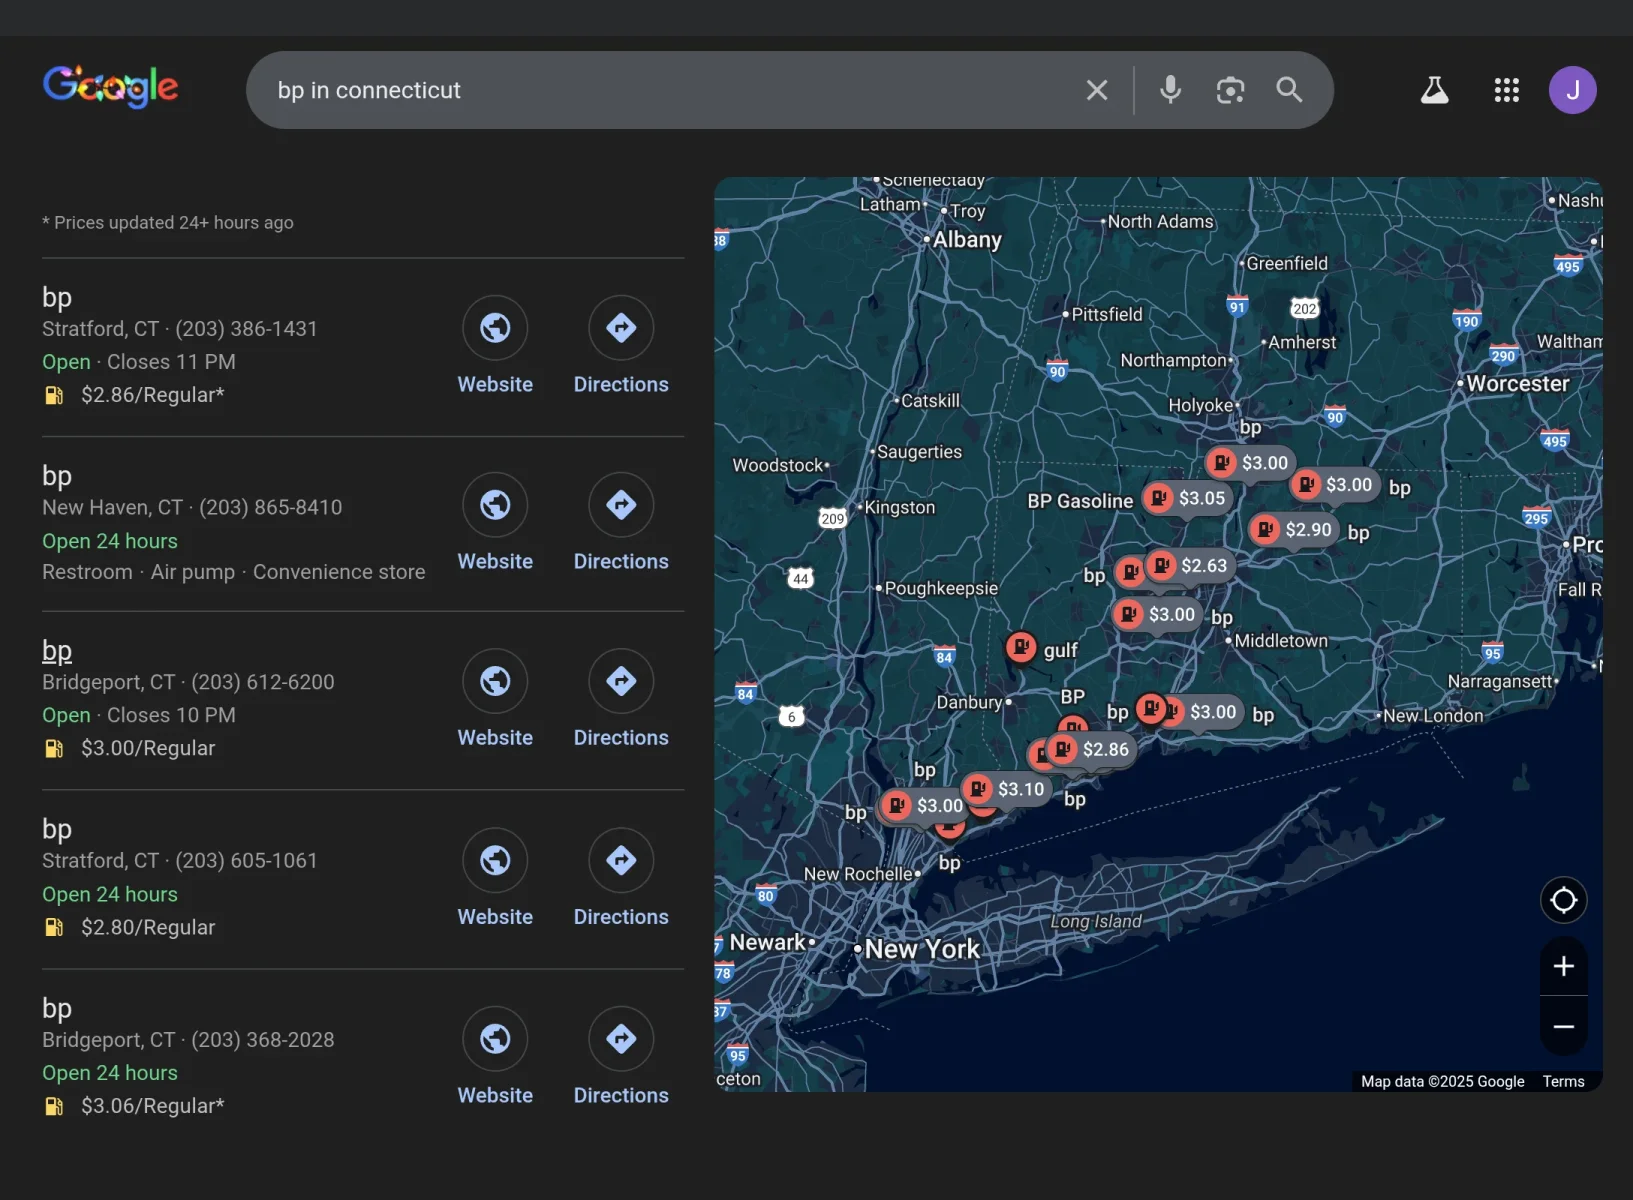Screen dimensions: 1633x1200
Task: Start voice search with microphone icon
Action: 1170,90
